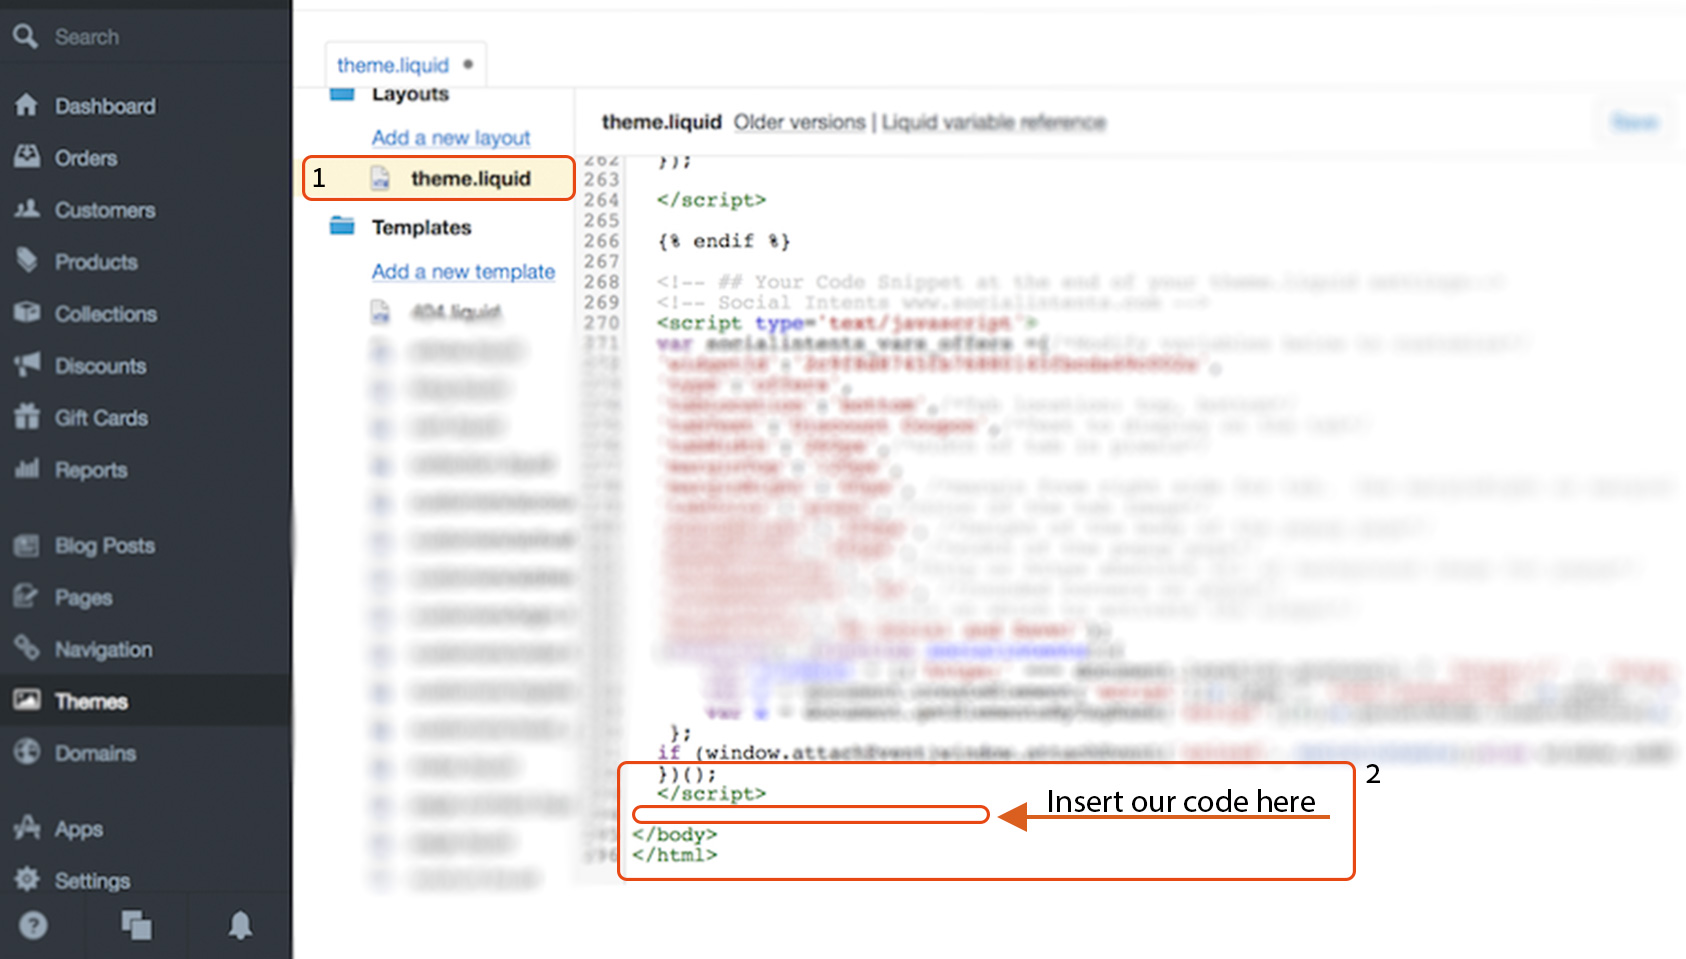
Task: Open Blog Posts
Action: point(105,546)
